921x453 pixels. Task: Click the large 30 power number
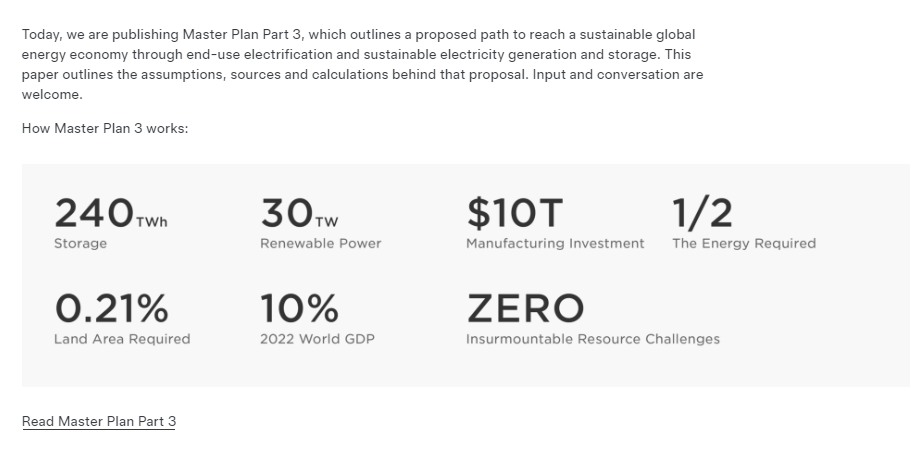(286, 213)
